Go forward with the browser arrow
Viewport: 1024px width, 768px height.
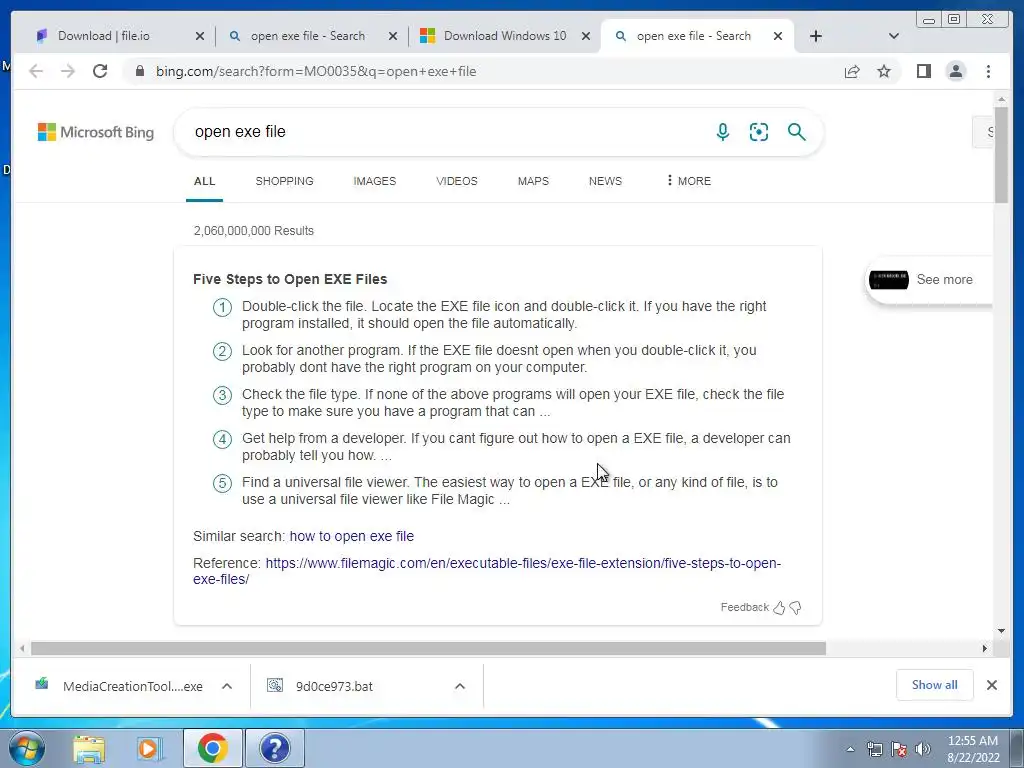68,71
